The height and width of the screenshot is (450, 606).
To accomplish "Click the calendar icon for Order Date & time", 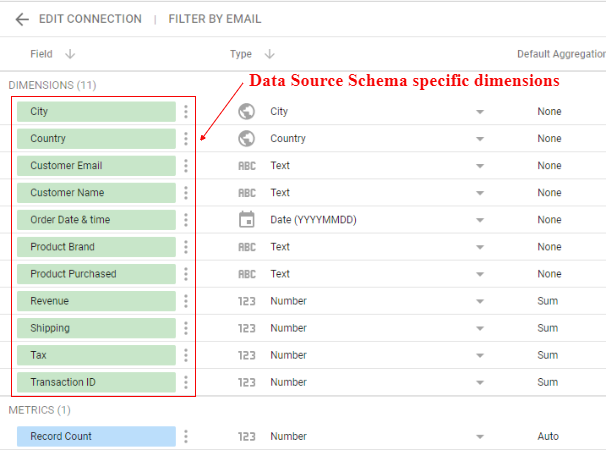I will 247,219.
